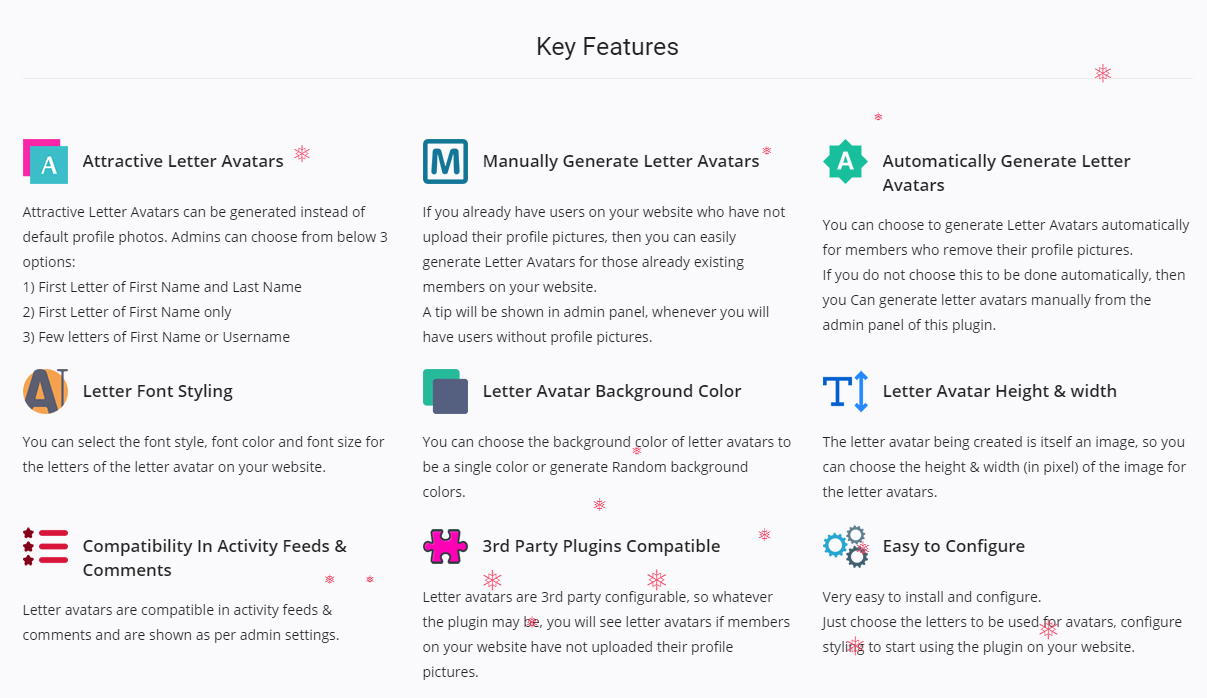This screenshot has height=698, width=1207.
Task: Click the Letter Font Styling title
Action: [158, 391]
